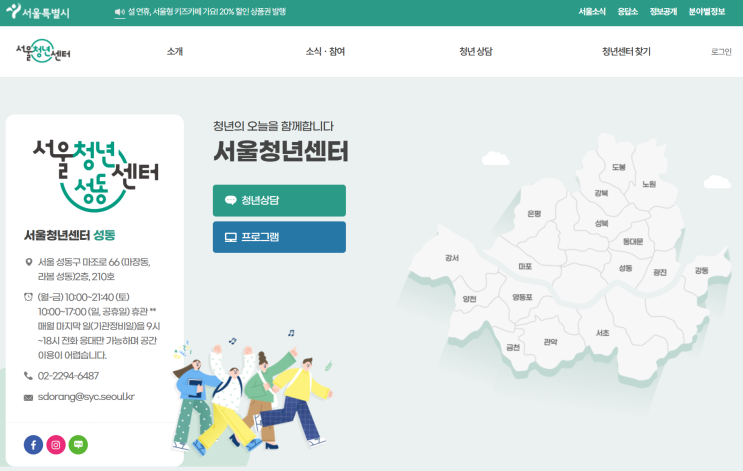
Task: Click the 청년상담 green button
Action: tap(279, 200)
